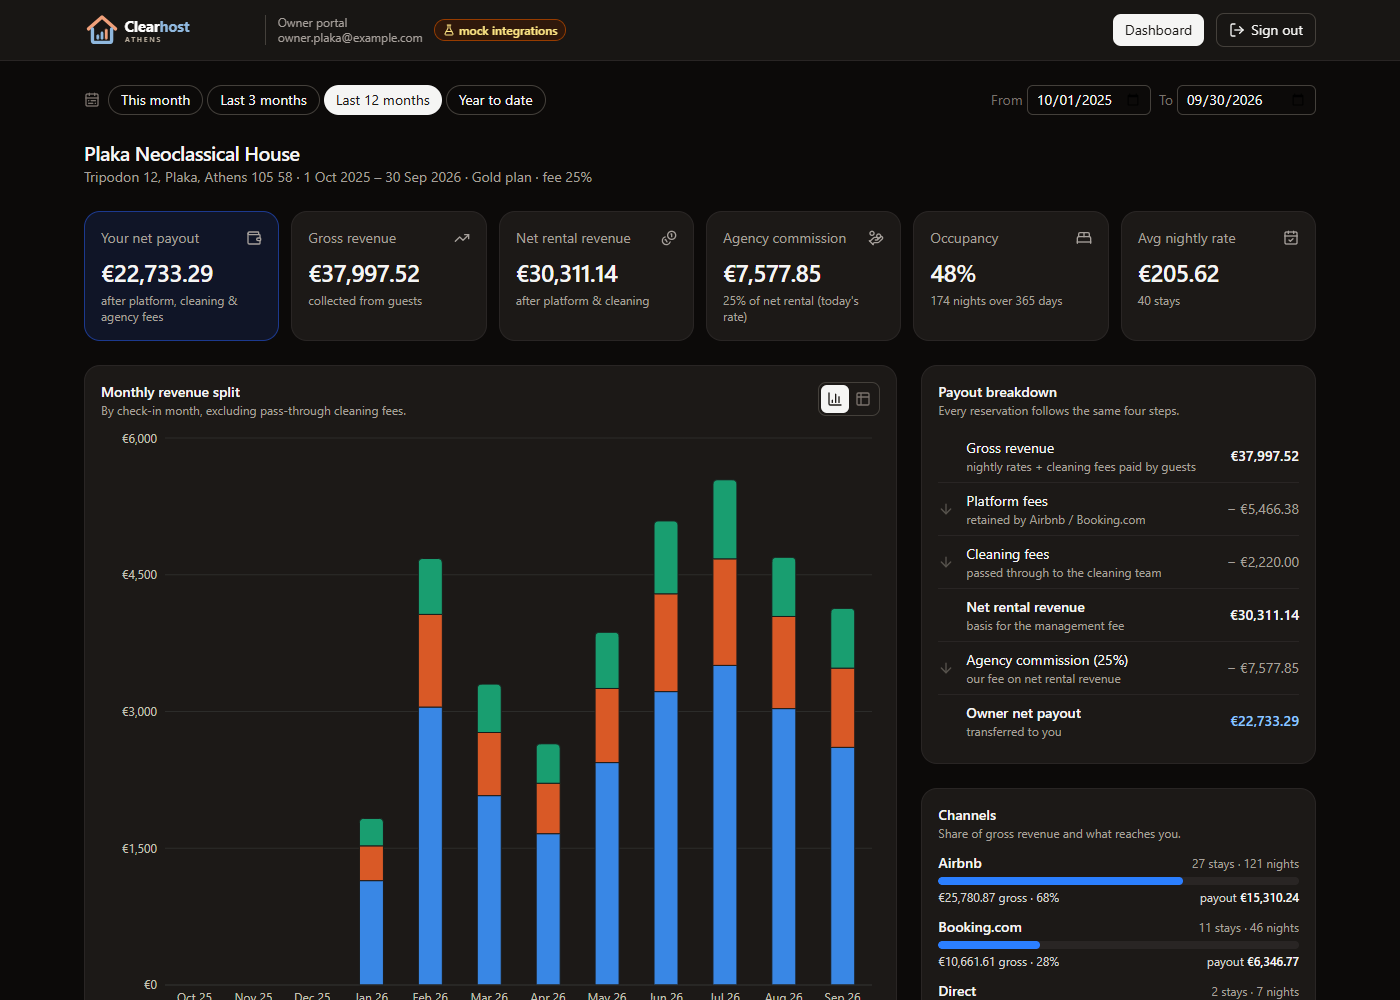This screenshot has width=1400, height=1000.
Task: Edit the From date field 10/01/2025
Action: pyautogui.click(x=1089, y=100)
